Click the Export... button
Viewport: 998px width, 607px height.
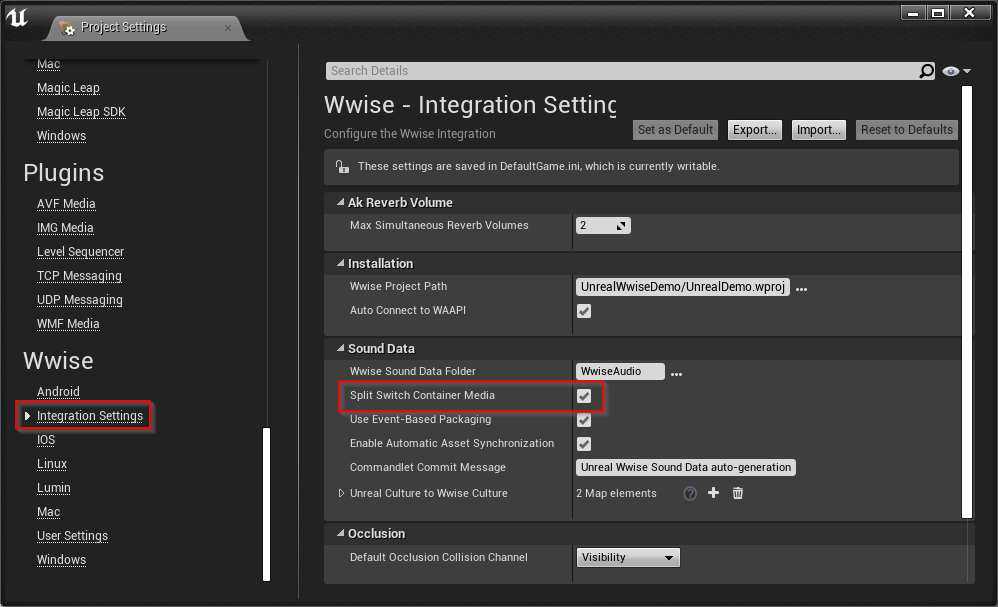[754, 130]
